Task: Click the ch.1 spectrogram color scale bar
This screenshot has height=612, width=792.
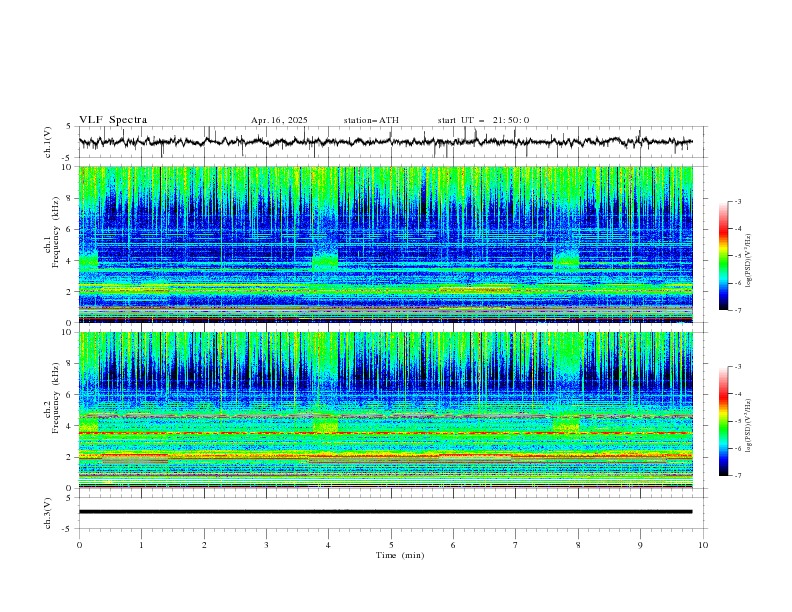Action: tap(723, 256)
